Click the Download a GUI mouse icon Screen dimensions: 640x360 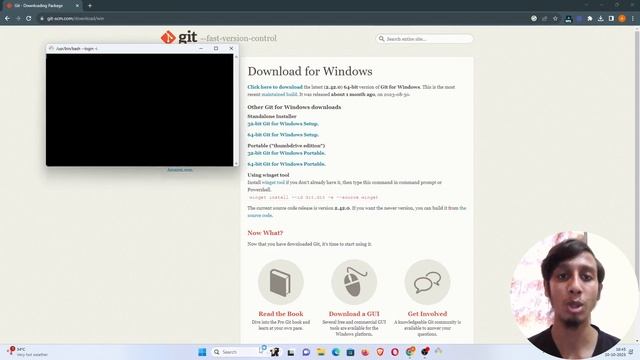pos(354,282)
